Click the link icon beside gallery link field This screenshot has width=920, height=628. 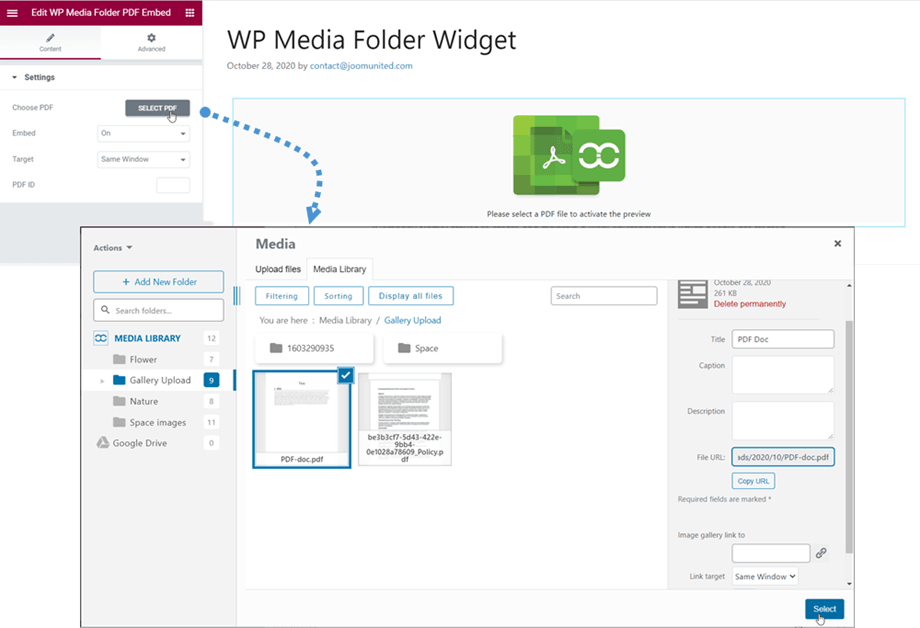click(x=821, y=553)
